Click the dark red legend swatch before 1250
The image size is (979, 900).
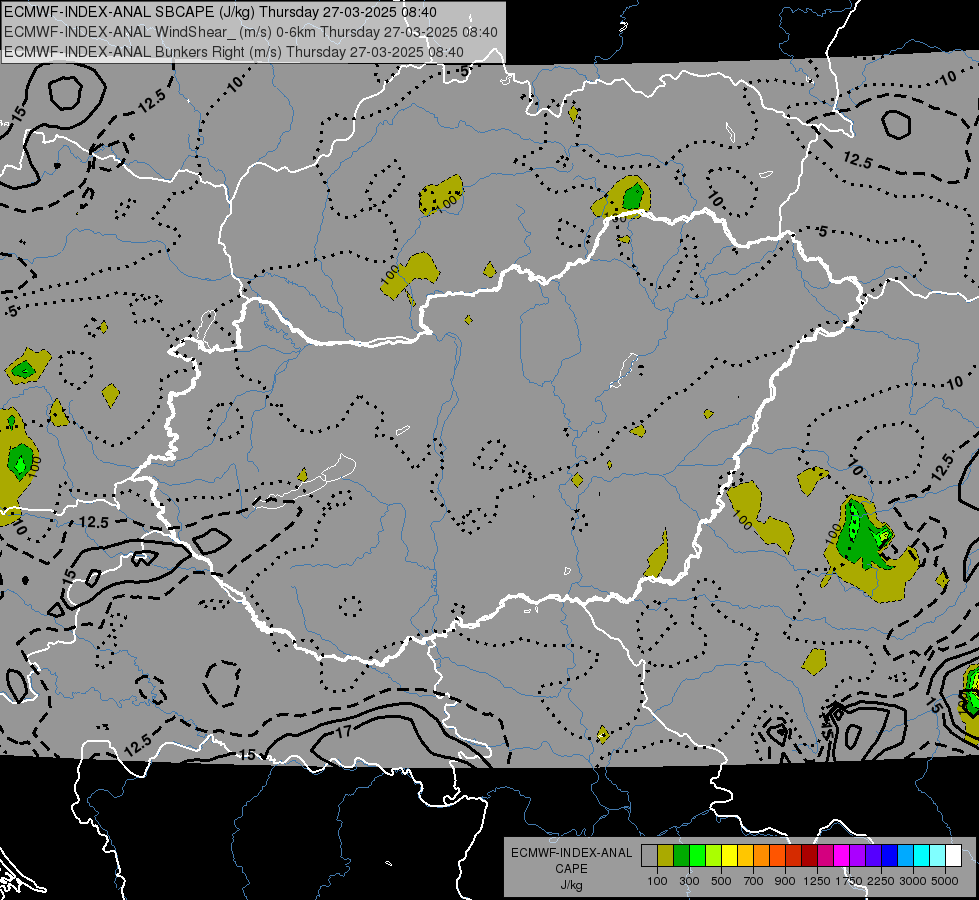click(x=810, y=855)
